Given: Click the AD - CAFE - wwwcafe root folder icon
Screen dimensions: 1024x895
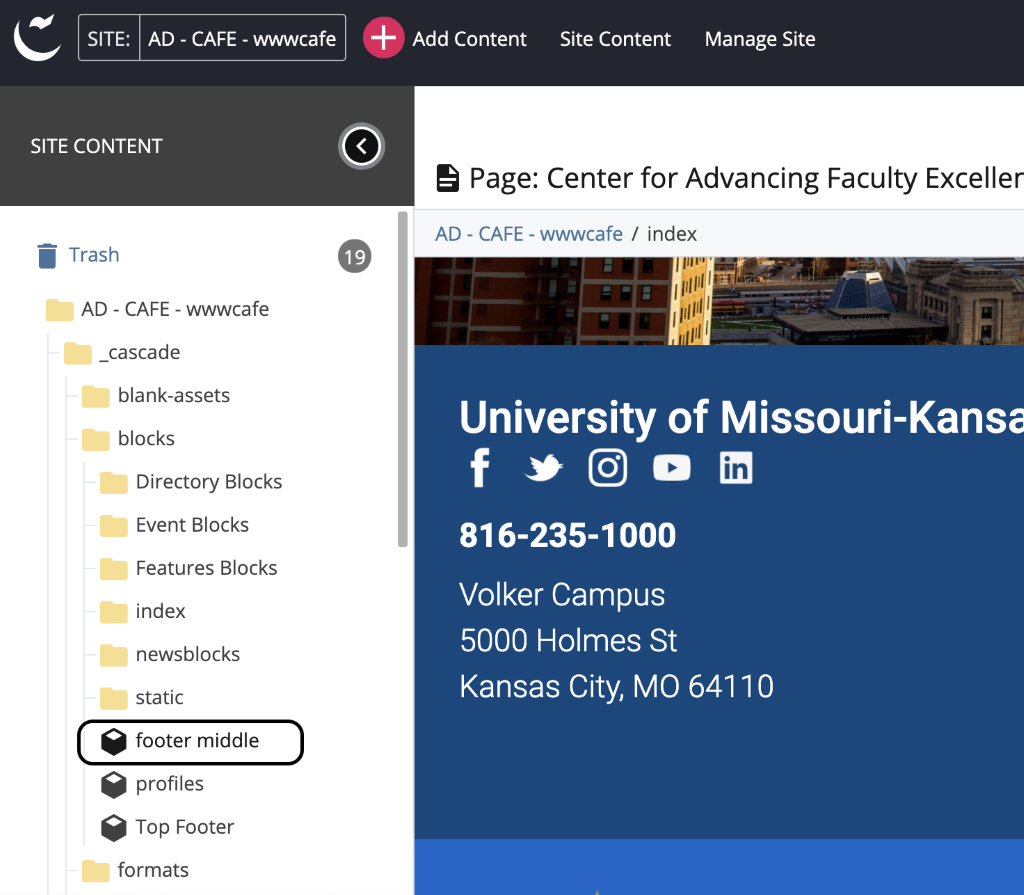Looking at the screenshot, I should pos(59,310).
